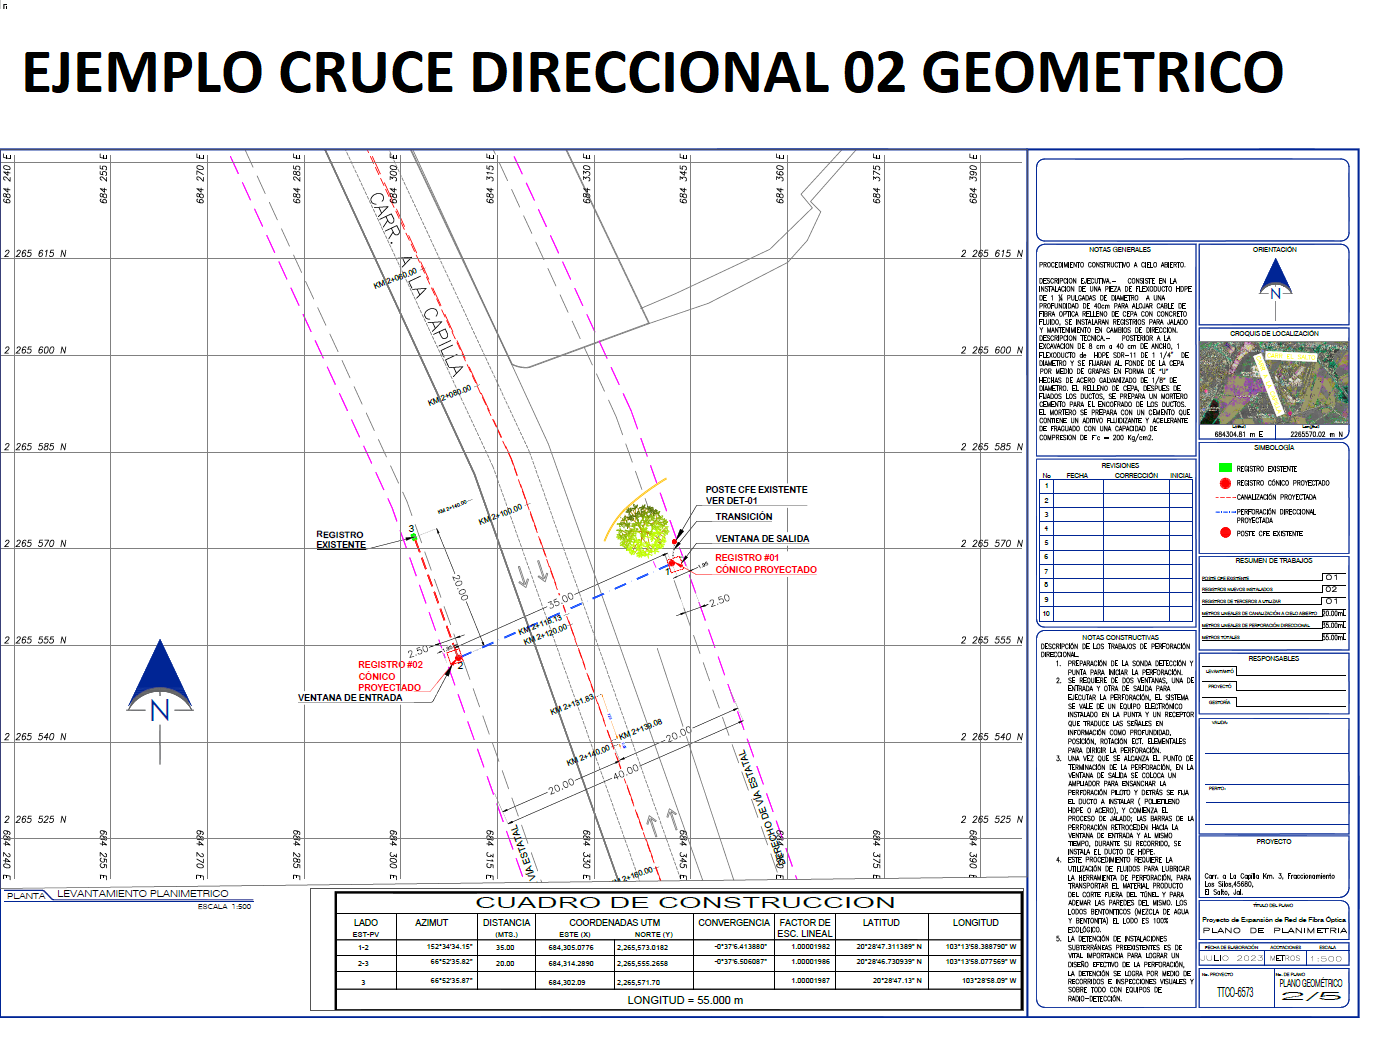
Task: Click the red REGISTRO #02 CÓNICO PROYECTADO label
Action: click(x=390, y=676)
